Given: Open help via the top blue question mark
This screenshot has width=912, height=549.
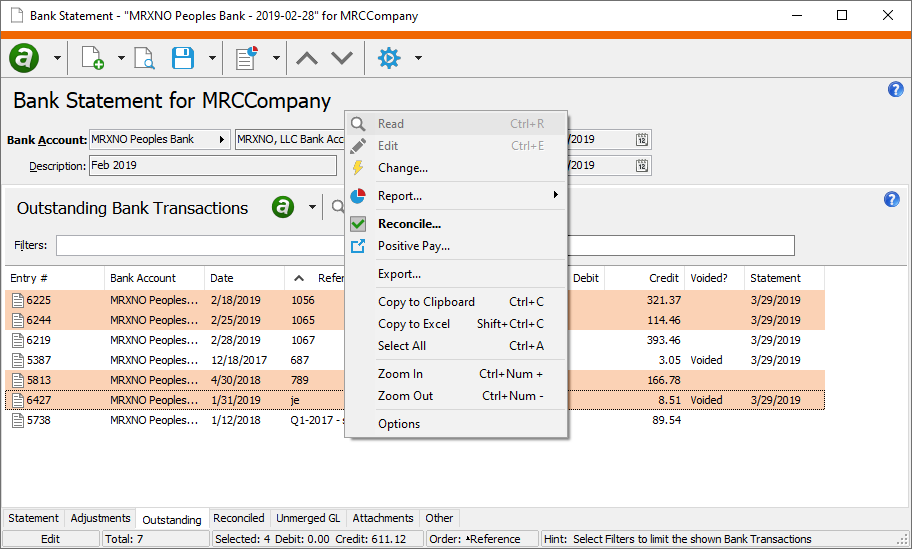Looking at the screenshot, I should 895,90.
